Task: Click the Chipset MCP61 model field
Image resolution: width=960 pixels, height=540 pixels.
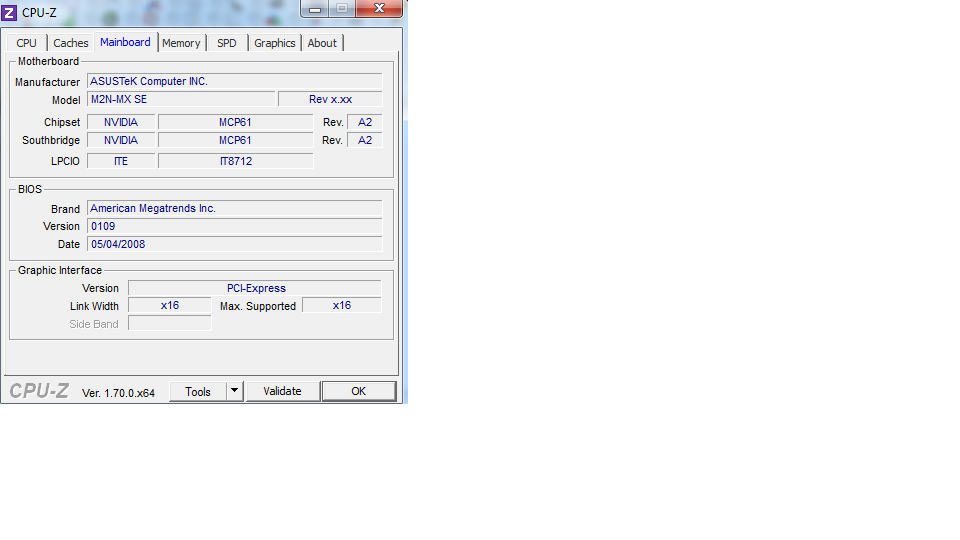Action: click(x=236, y=122)
